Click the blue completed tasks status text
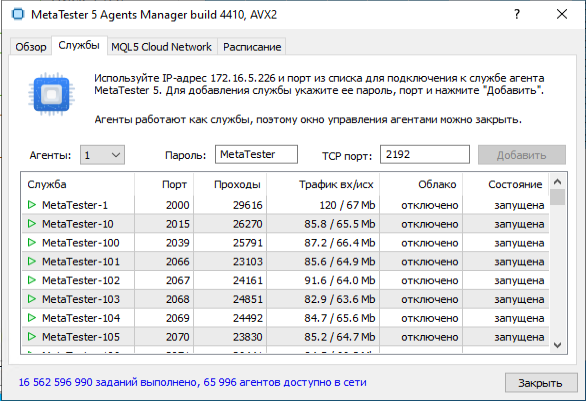The height and width of the screenshot is (401, 586). point(192,382)
